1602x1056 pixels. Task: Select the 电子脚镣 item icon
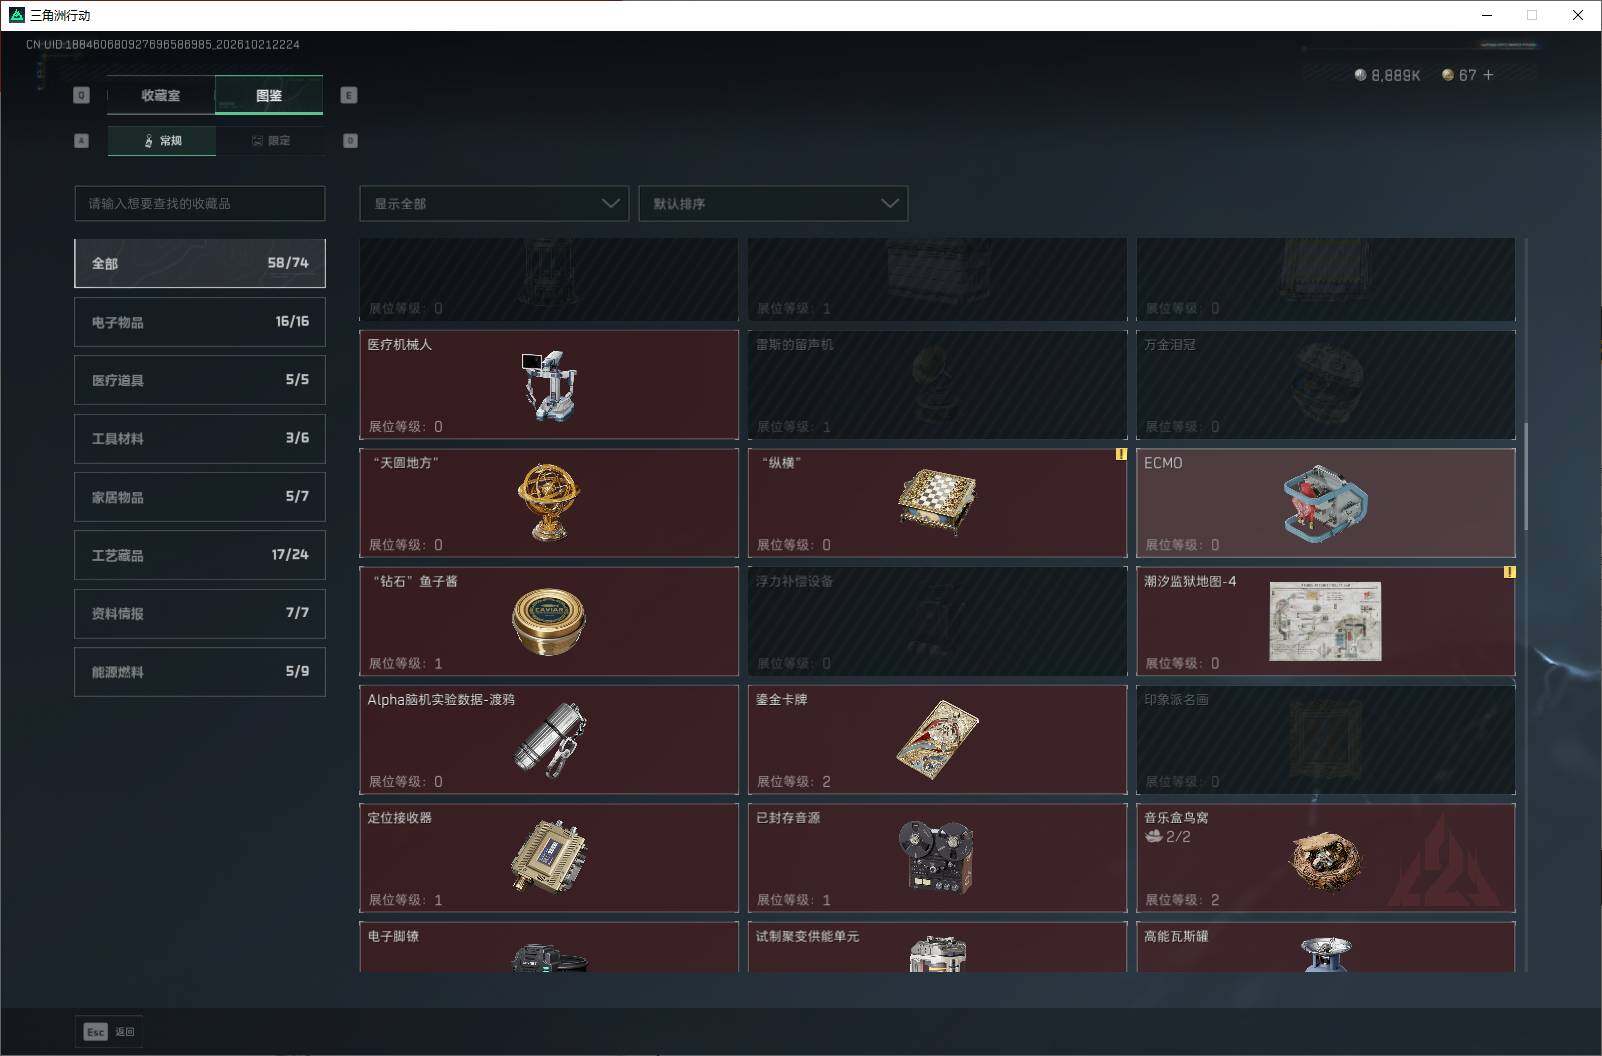549,957
